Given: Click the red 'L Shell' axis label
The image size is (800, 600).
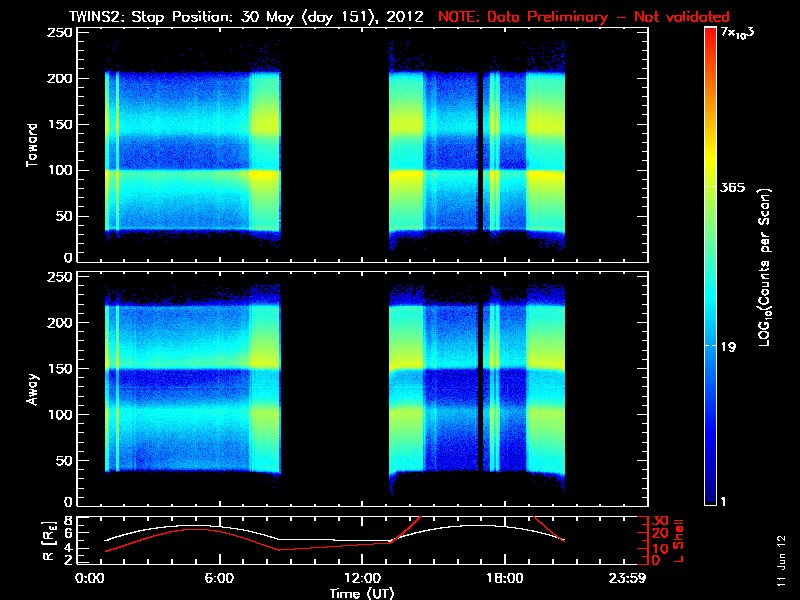Looking at the screenshot, I should [678, 541].
